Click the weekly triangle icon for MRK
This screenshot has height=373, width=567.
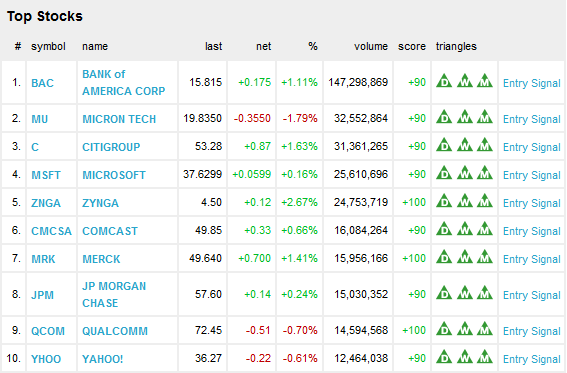point(465,257)
